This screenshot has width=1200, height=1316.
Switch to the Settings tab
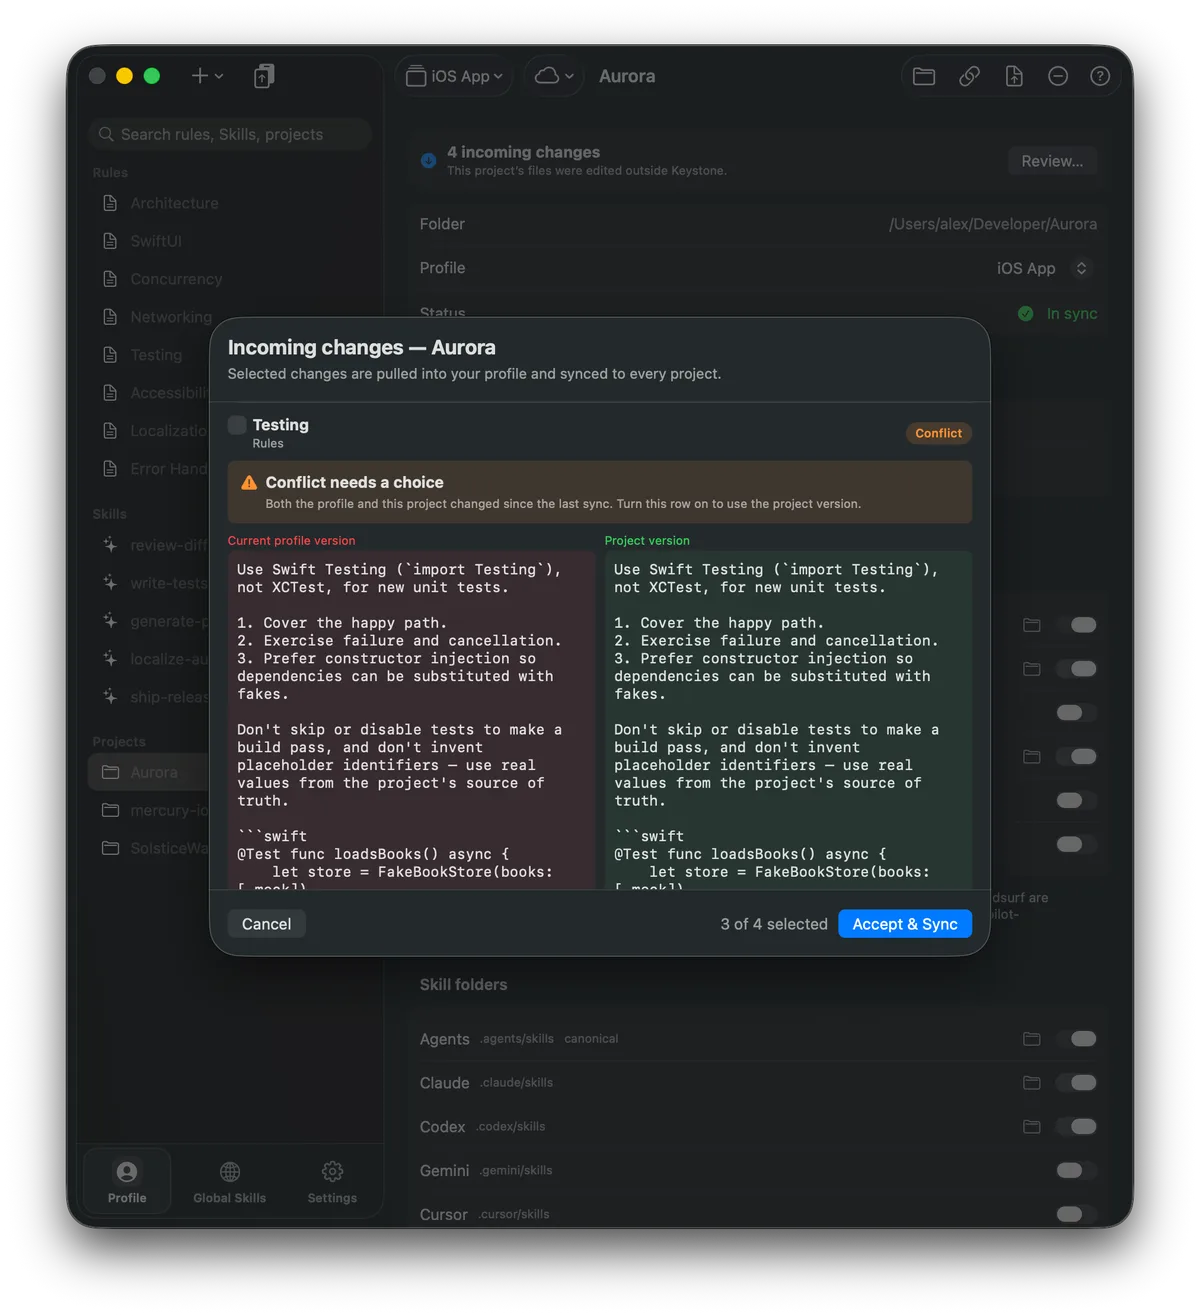(332, 1181)
